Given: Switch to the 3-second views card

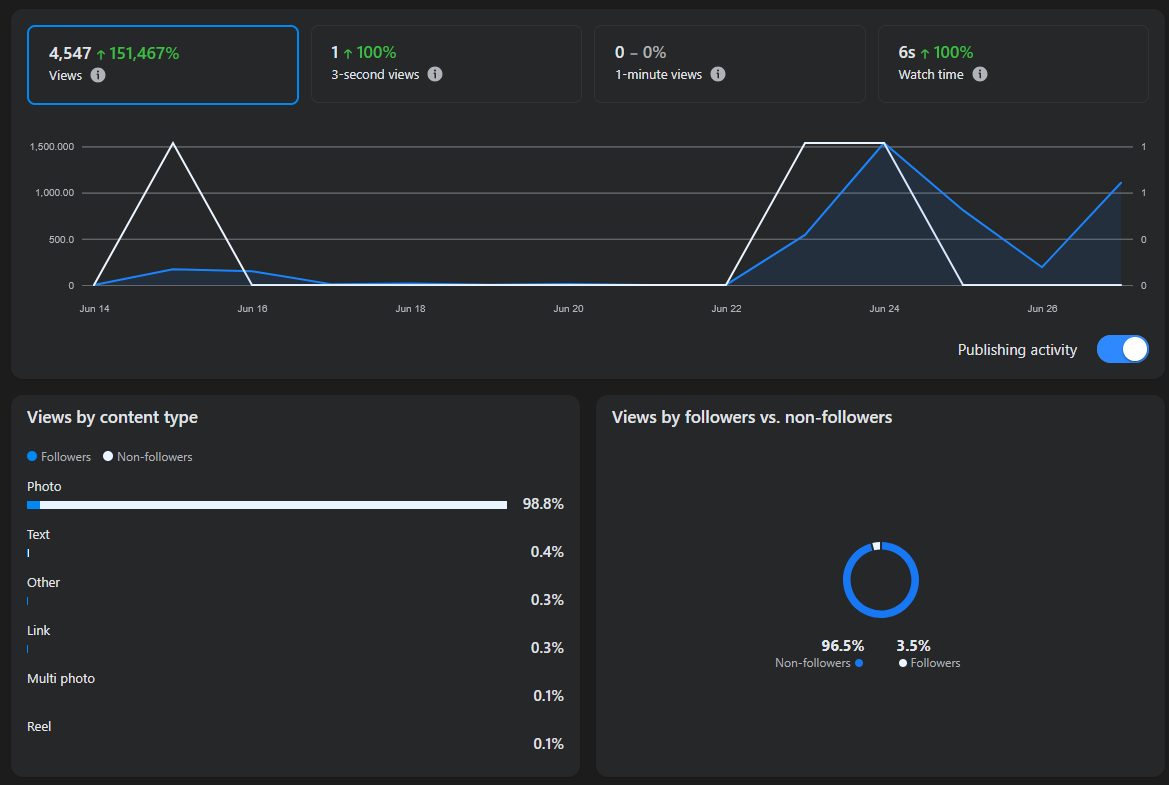Looking at the screenshot, I should (x=446, y=64).
